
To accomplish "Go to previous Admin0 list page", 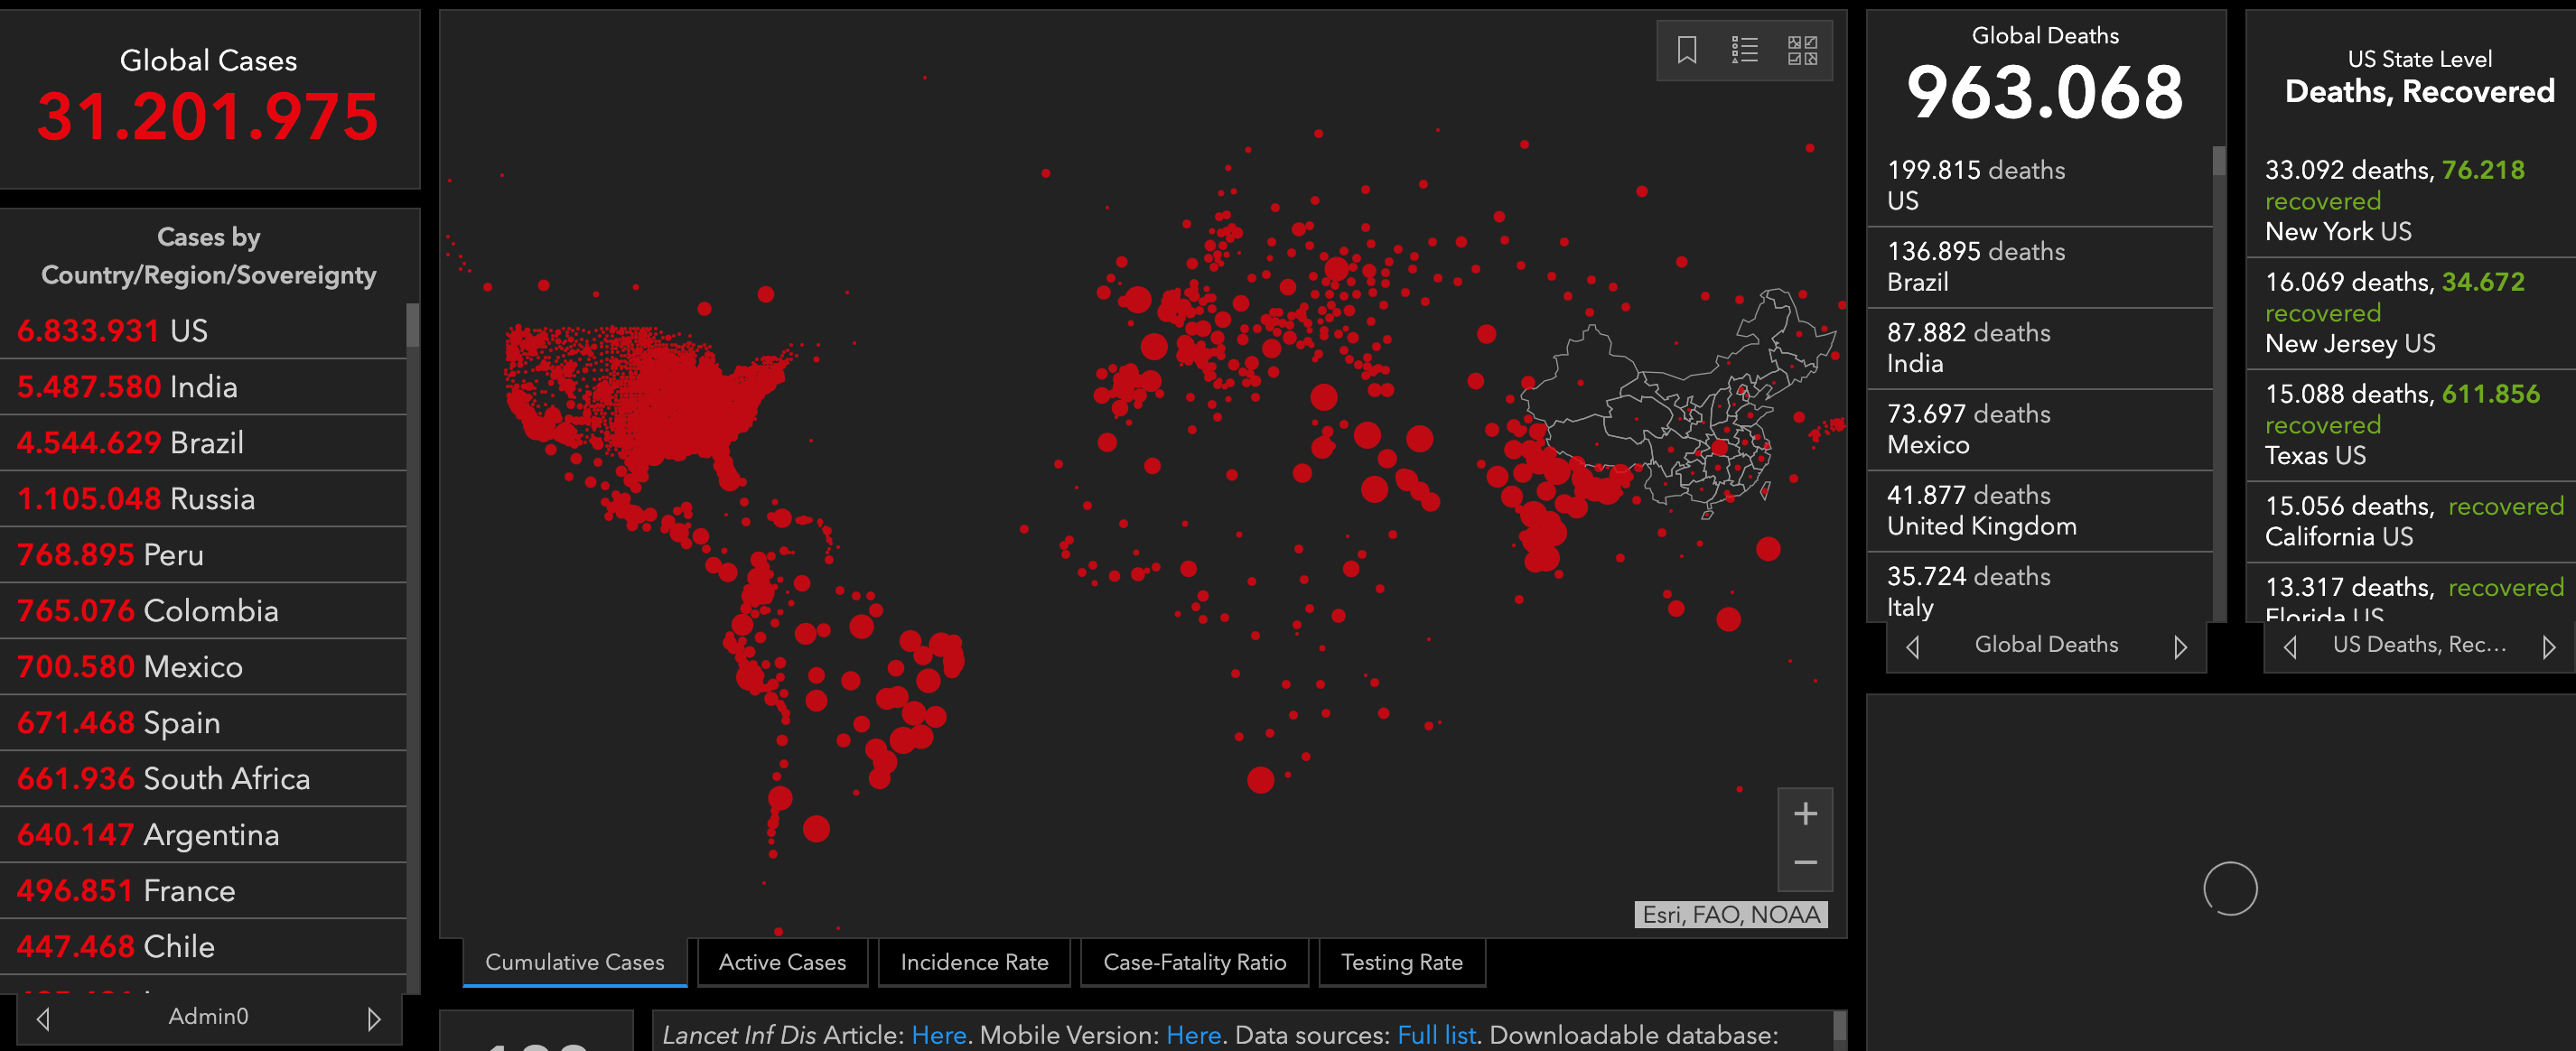I will point(43,1019).
